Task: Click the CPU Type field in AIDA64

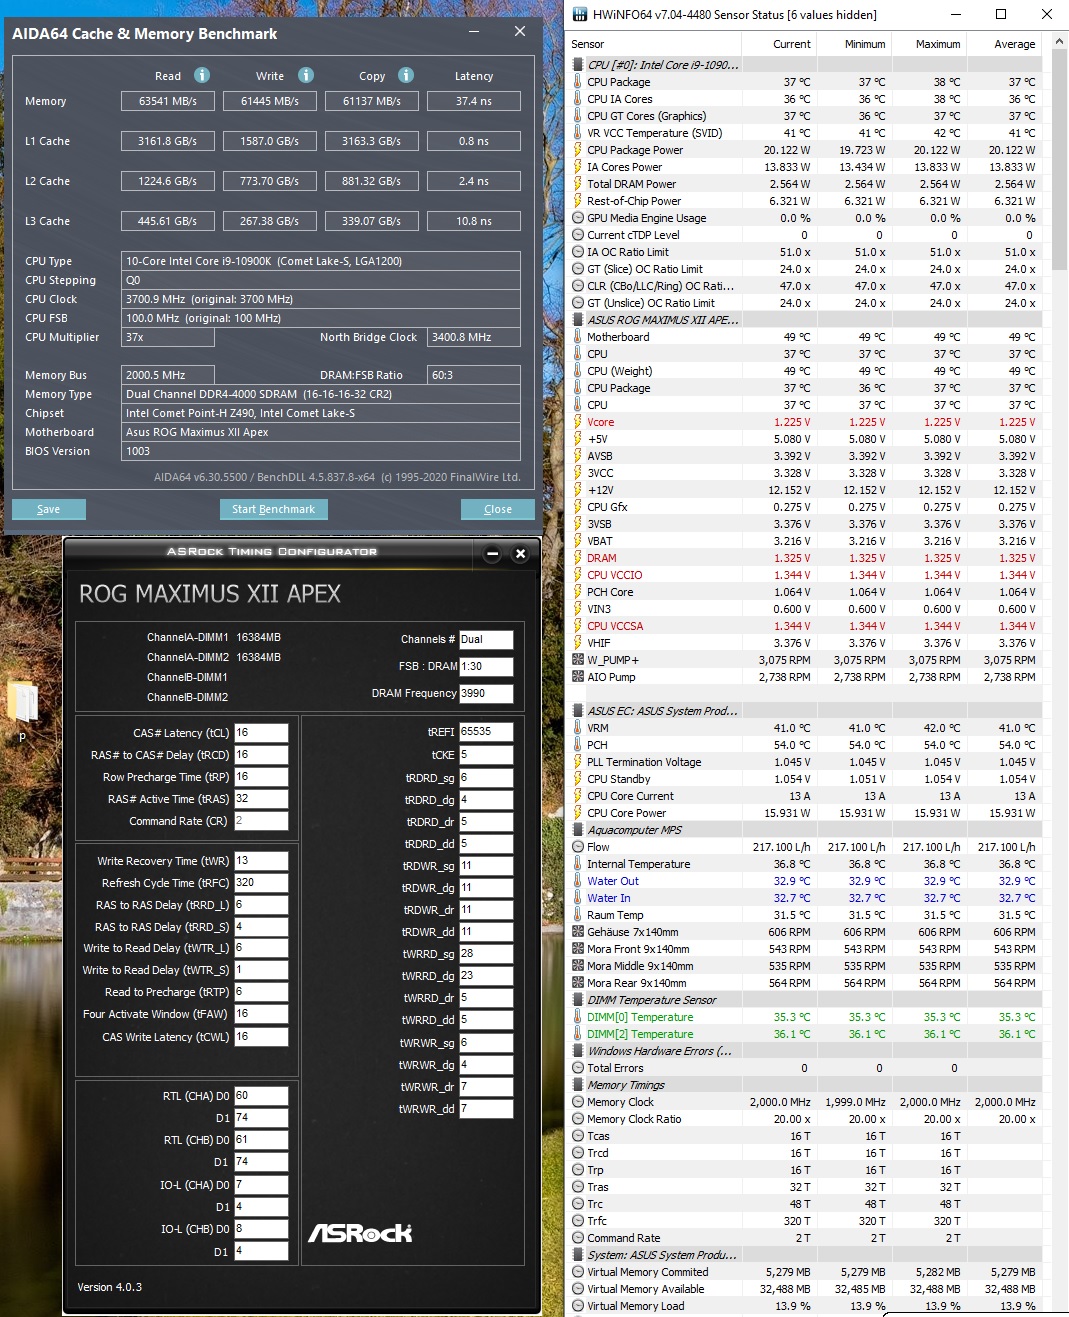Action: tap(320, 261)
